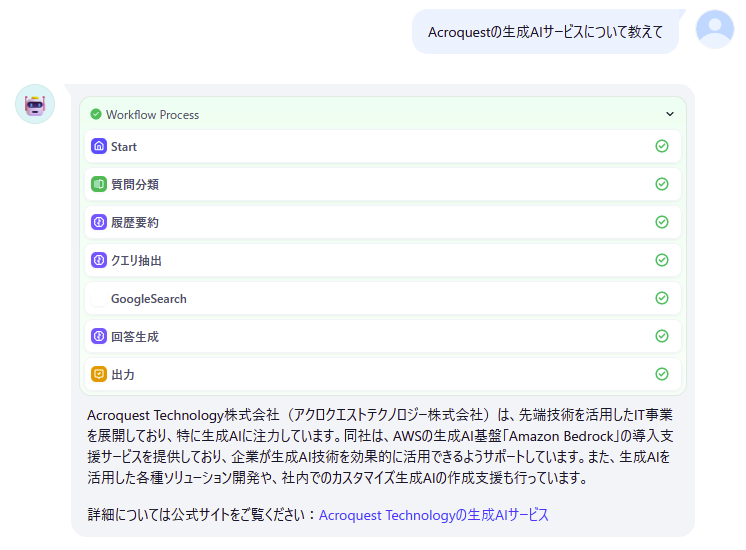Click the GoogleSearch row success checkmark

[662, 298]
